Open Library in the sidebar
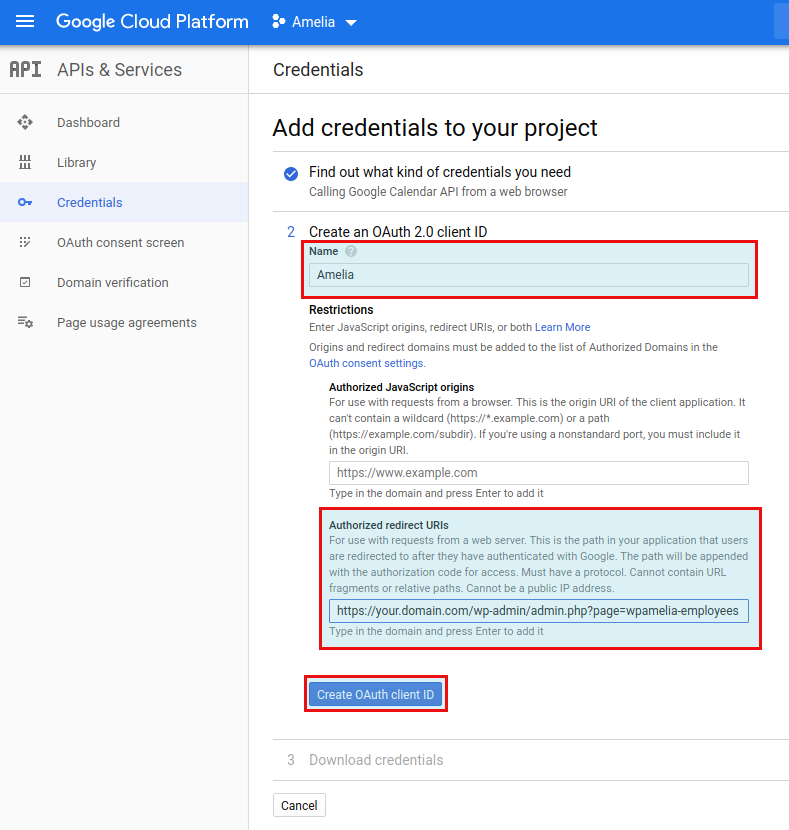 tap(77, 163)
